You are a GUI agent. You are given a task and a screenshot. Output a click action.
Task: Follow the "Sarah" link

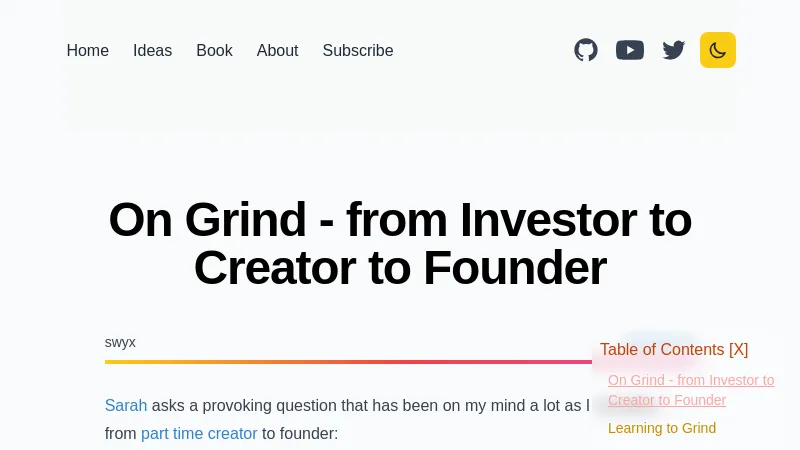click(126, 405)
